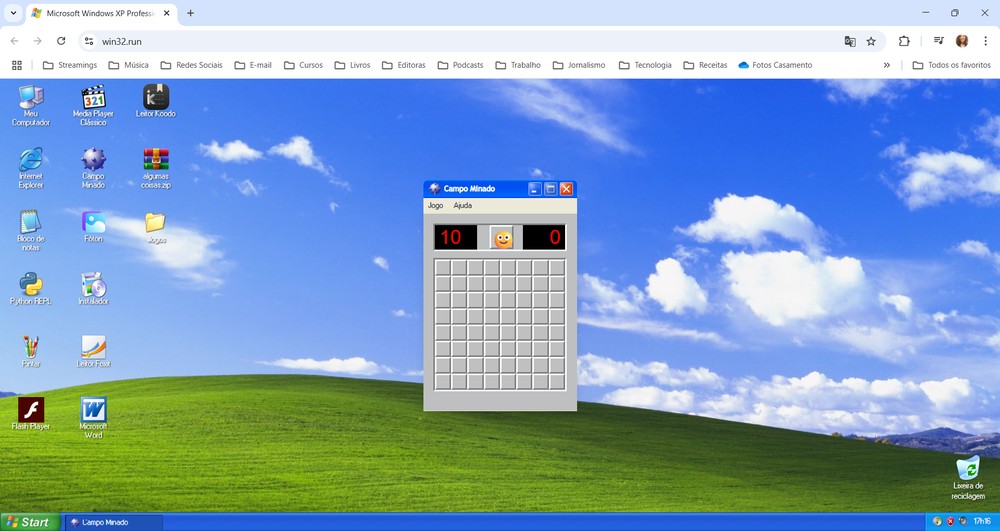Open Redes Sociais bookmark folder

point(191,65)
